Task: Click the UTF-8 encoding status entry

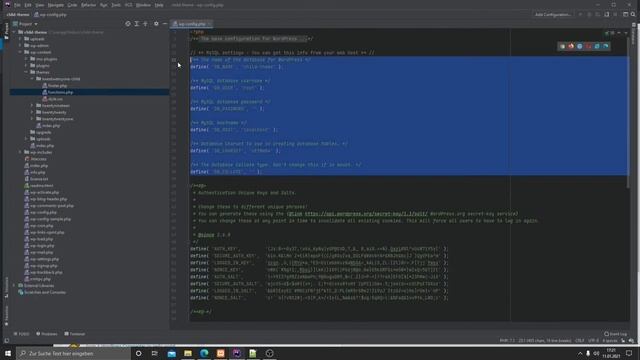Action: [593, 340]
